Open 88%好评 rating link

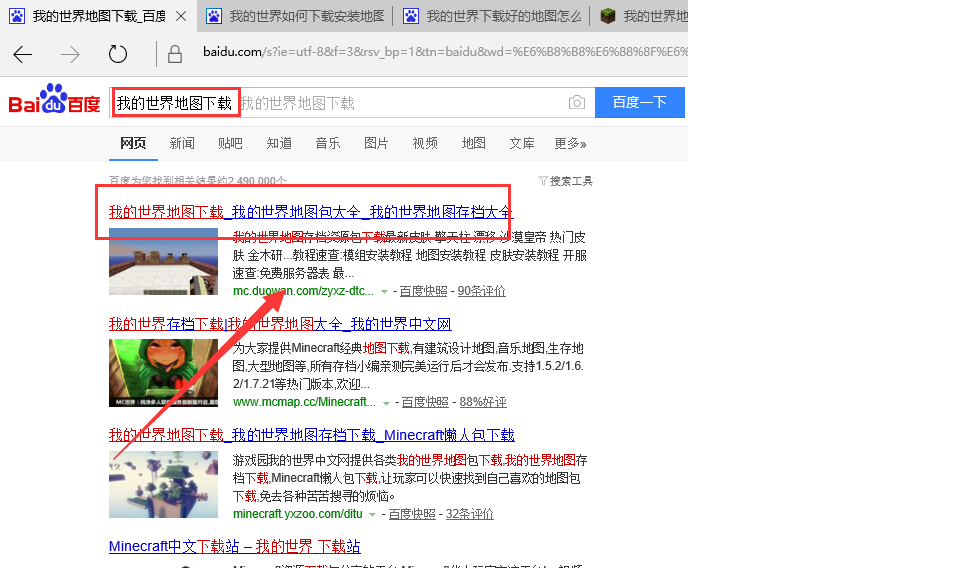[x=483, y=402]
